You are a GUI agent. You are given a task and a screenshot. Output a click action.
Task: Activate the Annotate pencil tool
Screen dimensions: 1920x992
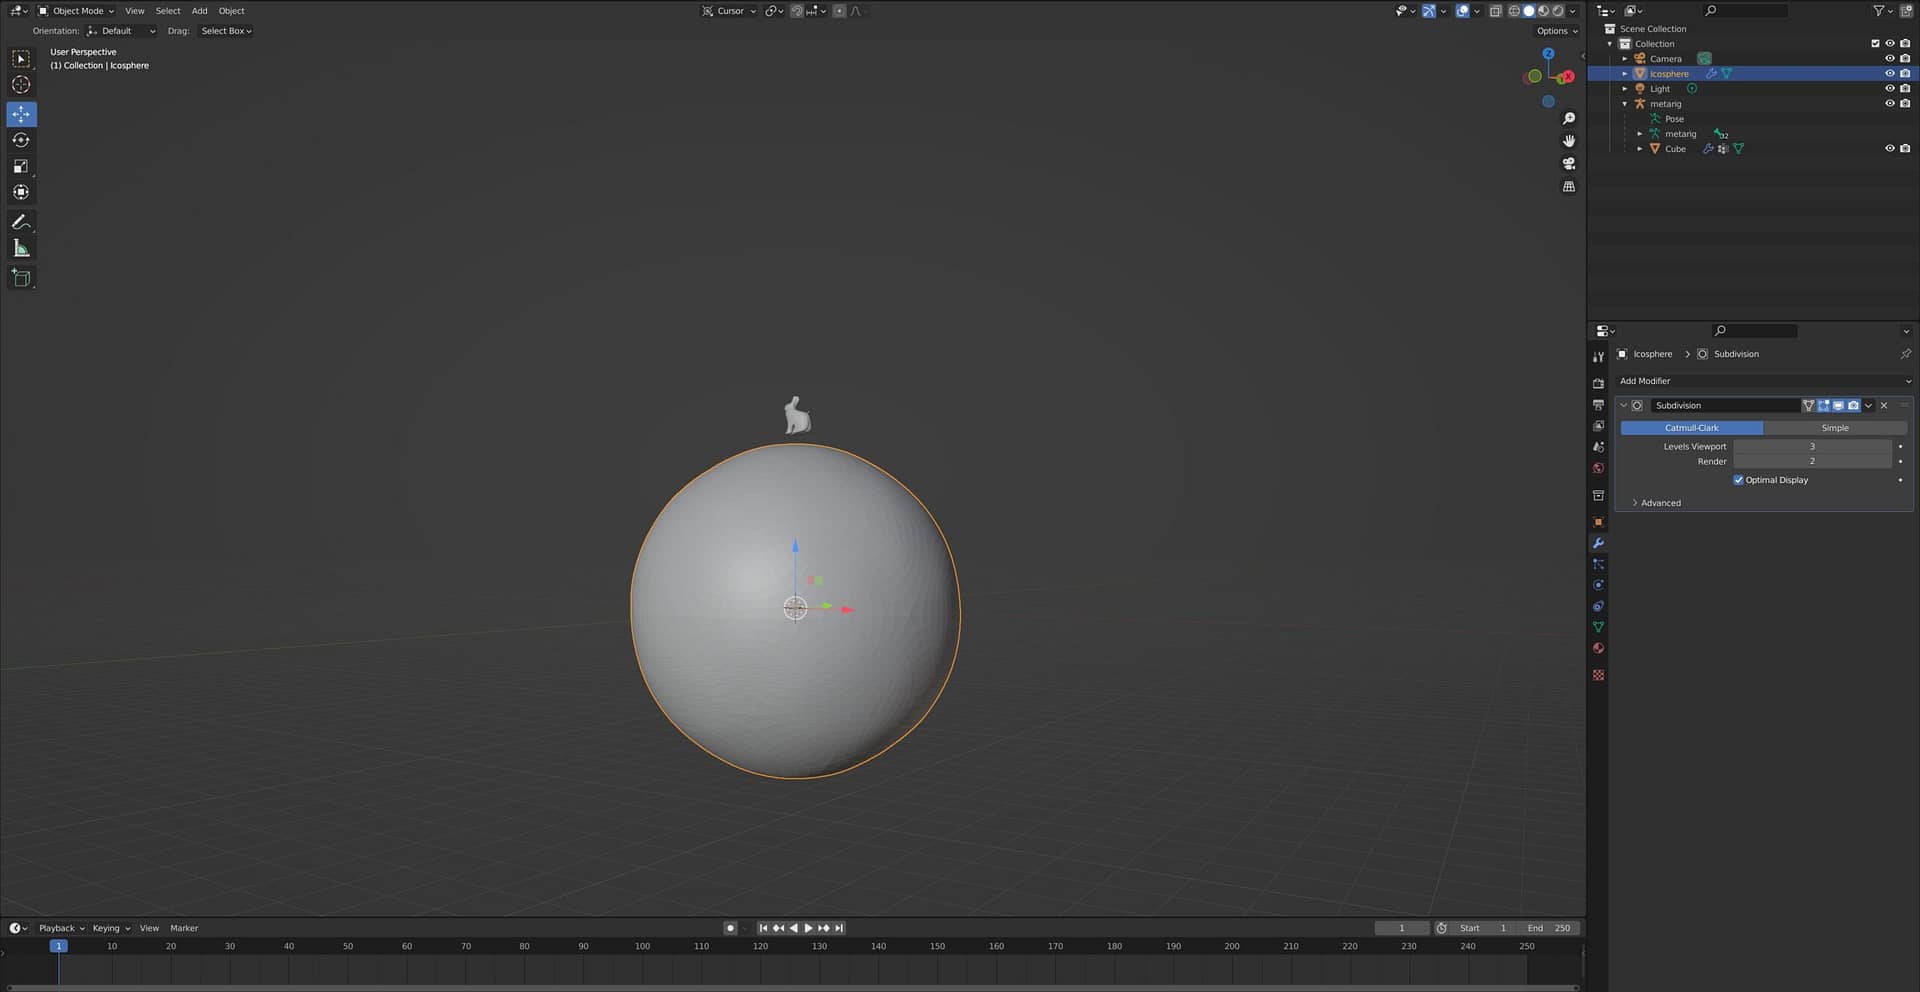click(21, 222)
